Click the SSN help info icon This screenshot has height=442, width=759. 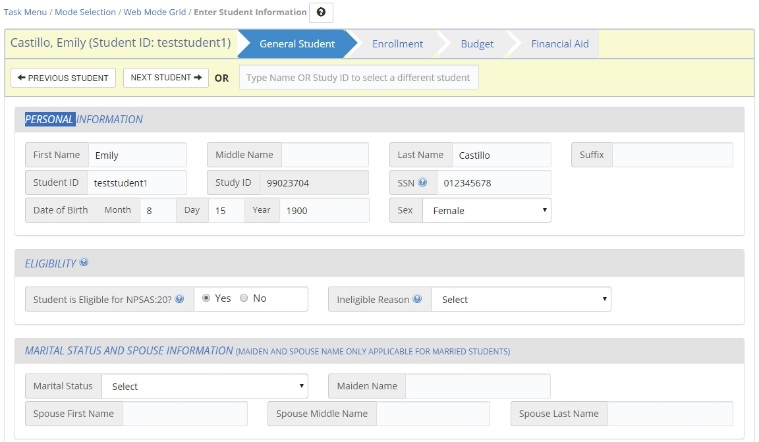423,183
